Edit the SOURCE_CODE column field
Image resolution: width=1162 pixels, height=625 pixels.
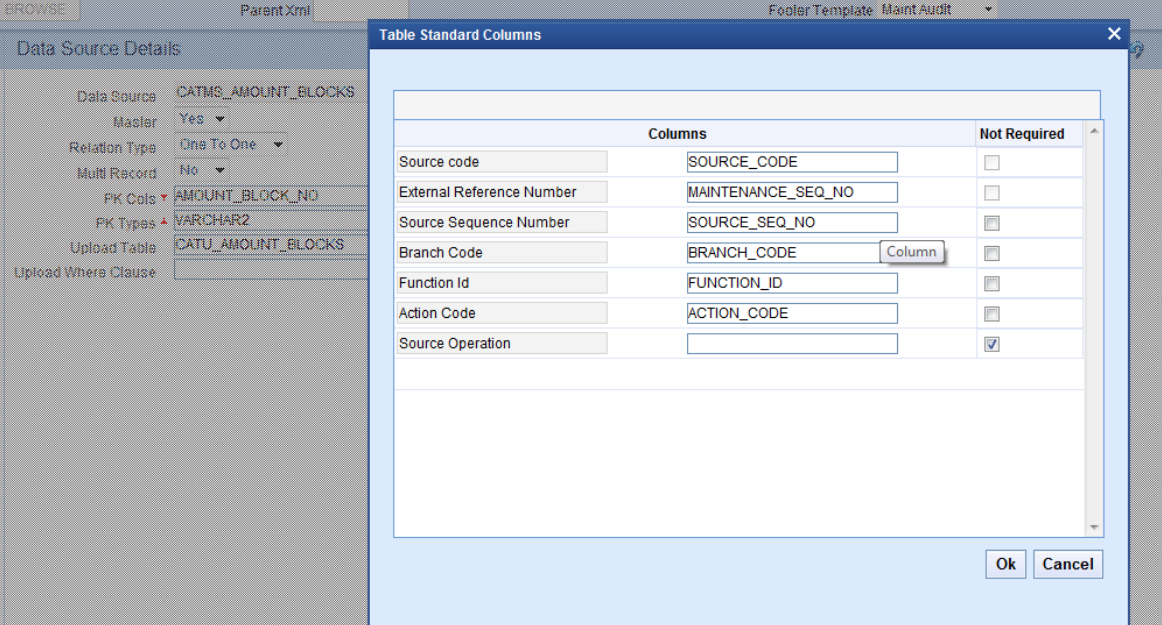(792, 162)
